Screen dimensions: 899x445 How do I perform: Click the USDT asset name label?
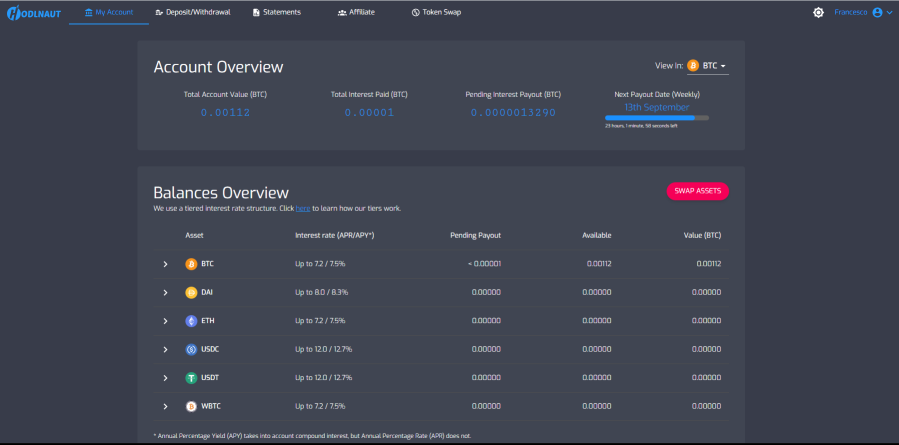[210, 378]
